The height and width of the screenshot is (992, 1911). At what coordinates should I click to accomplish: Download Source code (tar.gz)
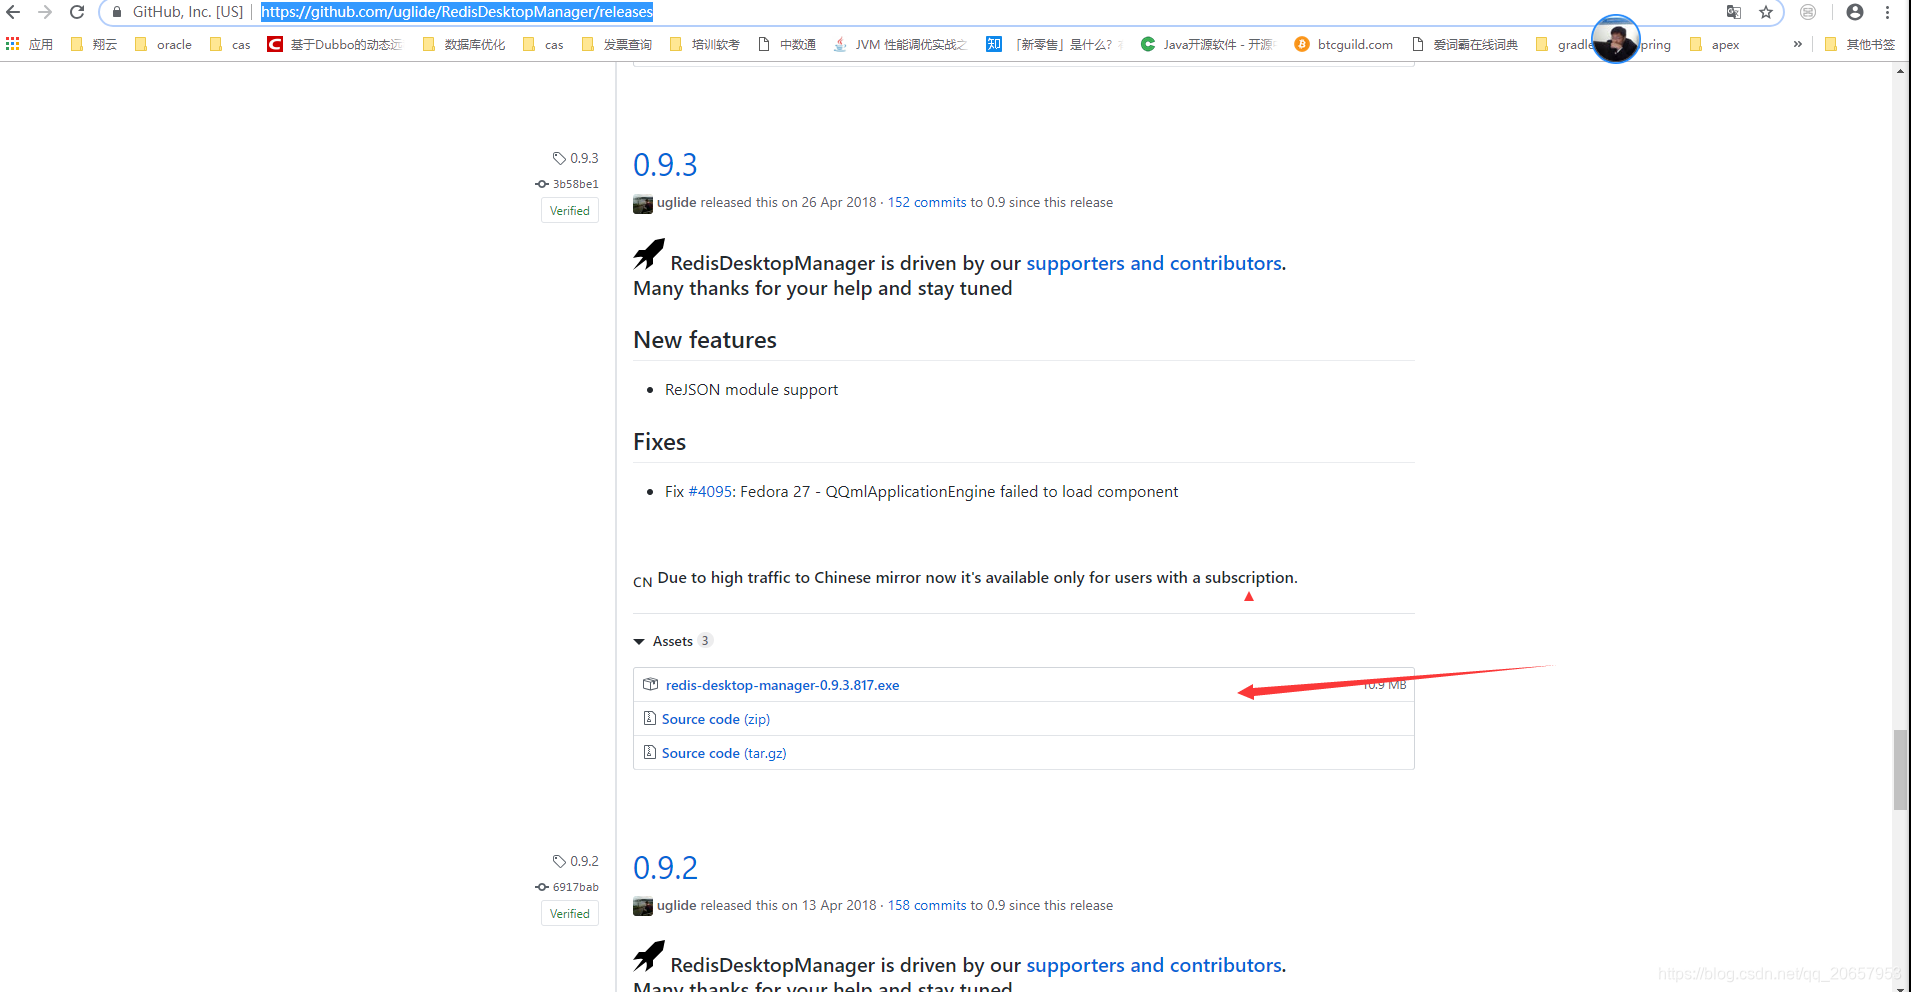pyautogui.click(x=724, y=753)
